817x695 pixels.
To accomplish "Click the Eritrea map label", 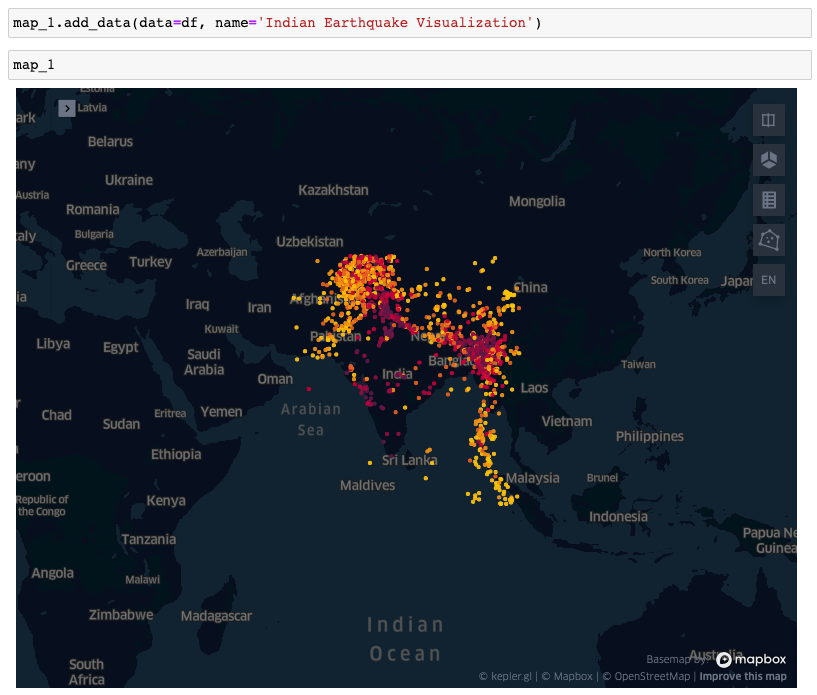I will (170, 414).
